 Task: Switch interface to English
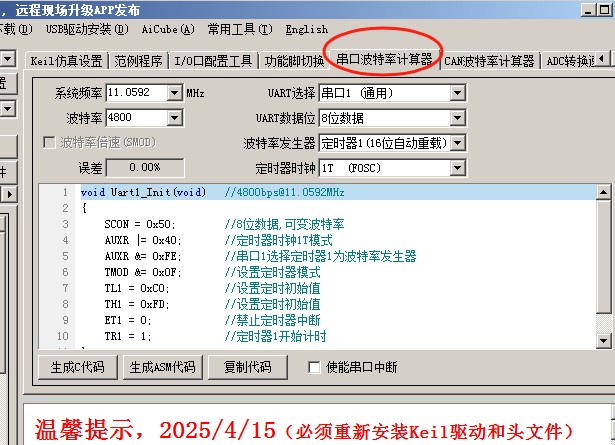pos(306,29)
